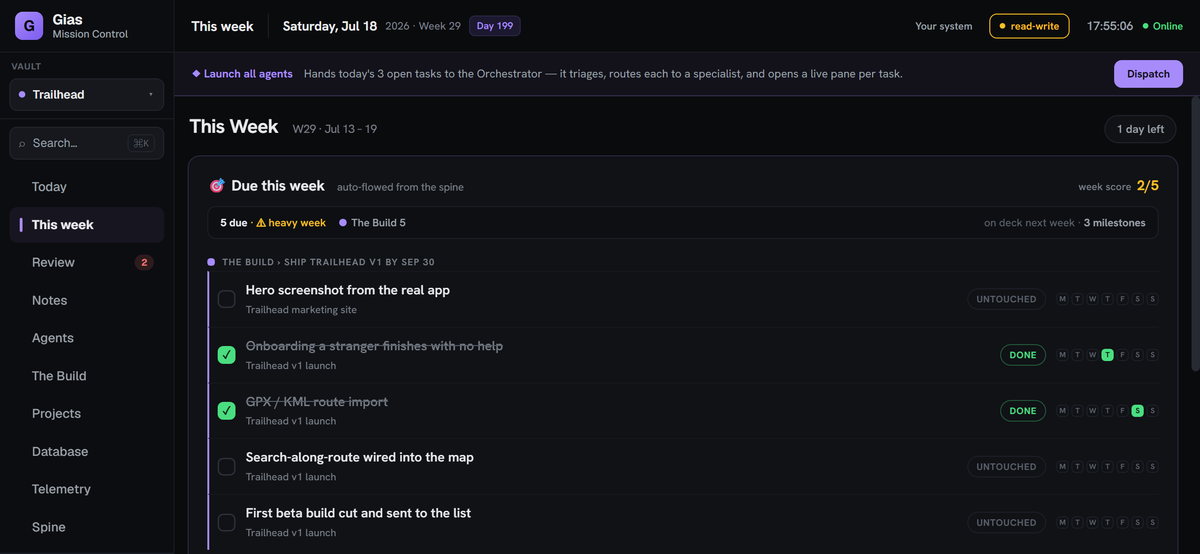1200x554 pixels.
Task: Click the purple G Gias logo
Action: coord(28,26)
